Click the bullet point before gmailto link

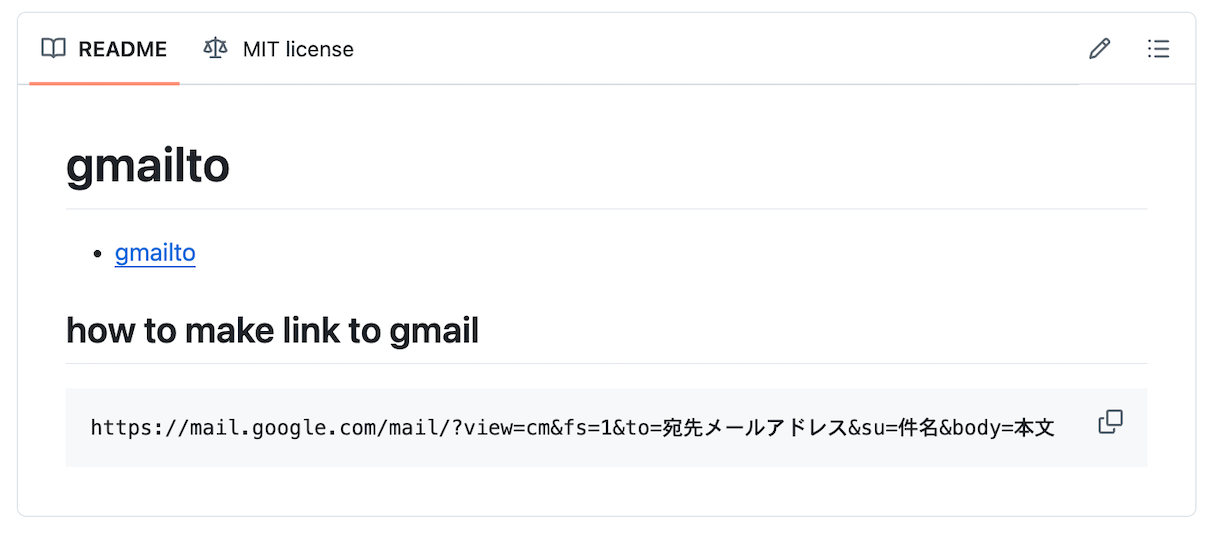coord(97,254)
